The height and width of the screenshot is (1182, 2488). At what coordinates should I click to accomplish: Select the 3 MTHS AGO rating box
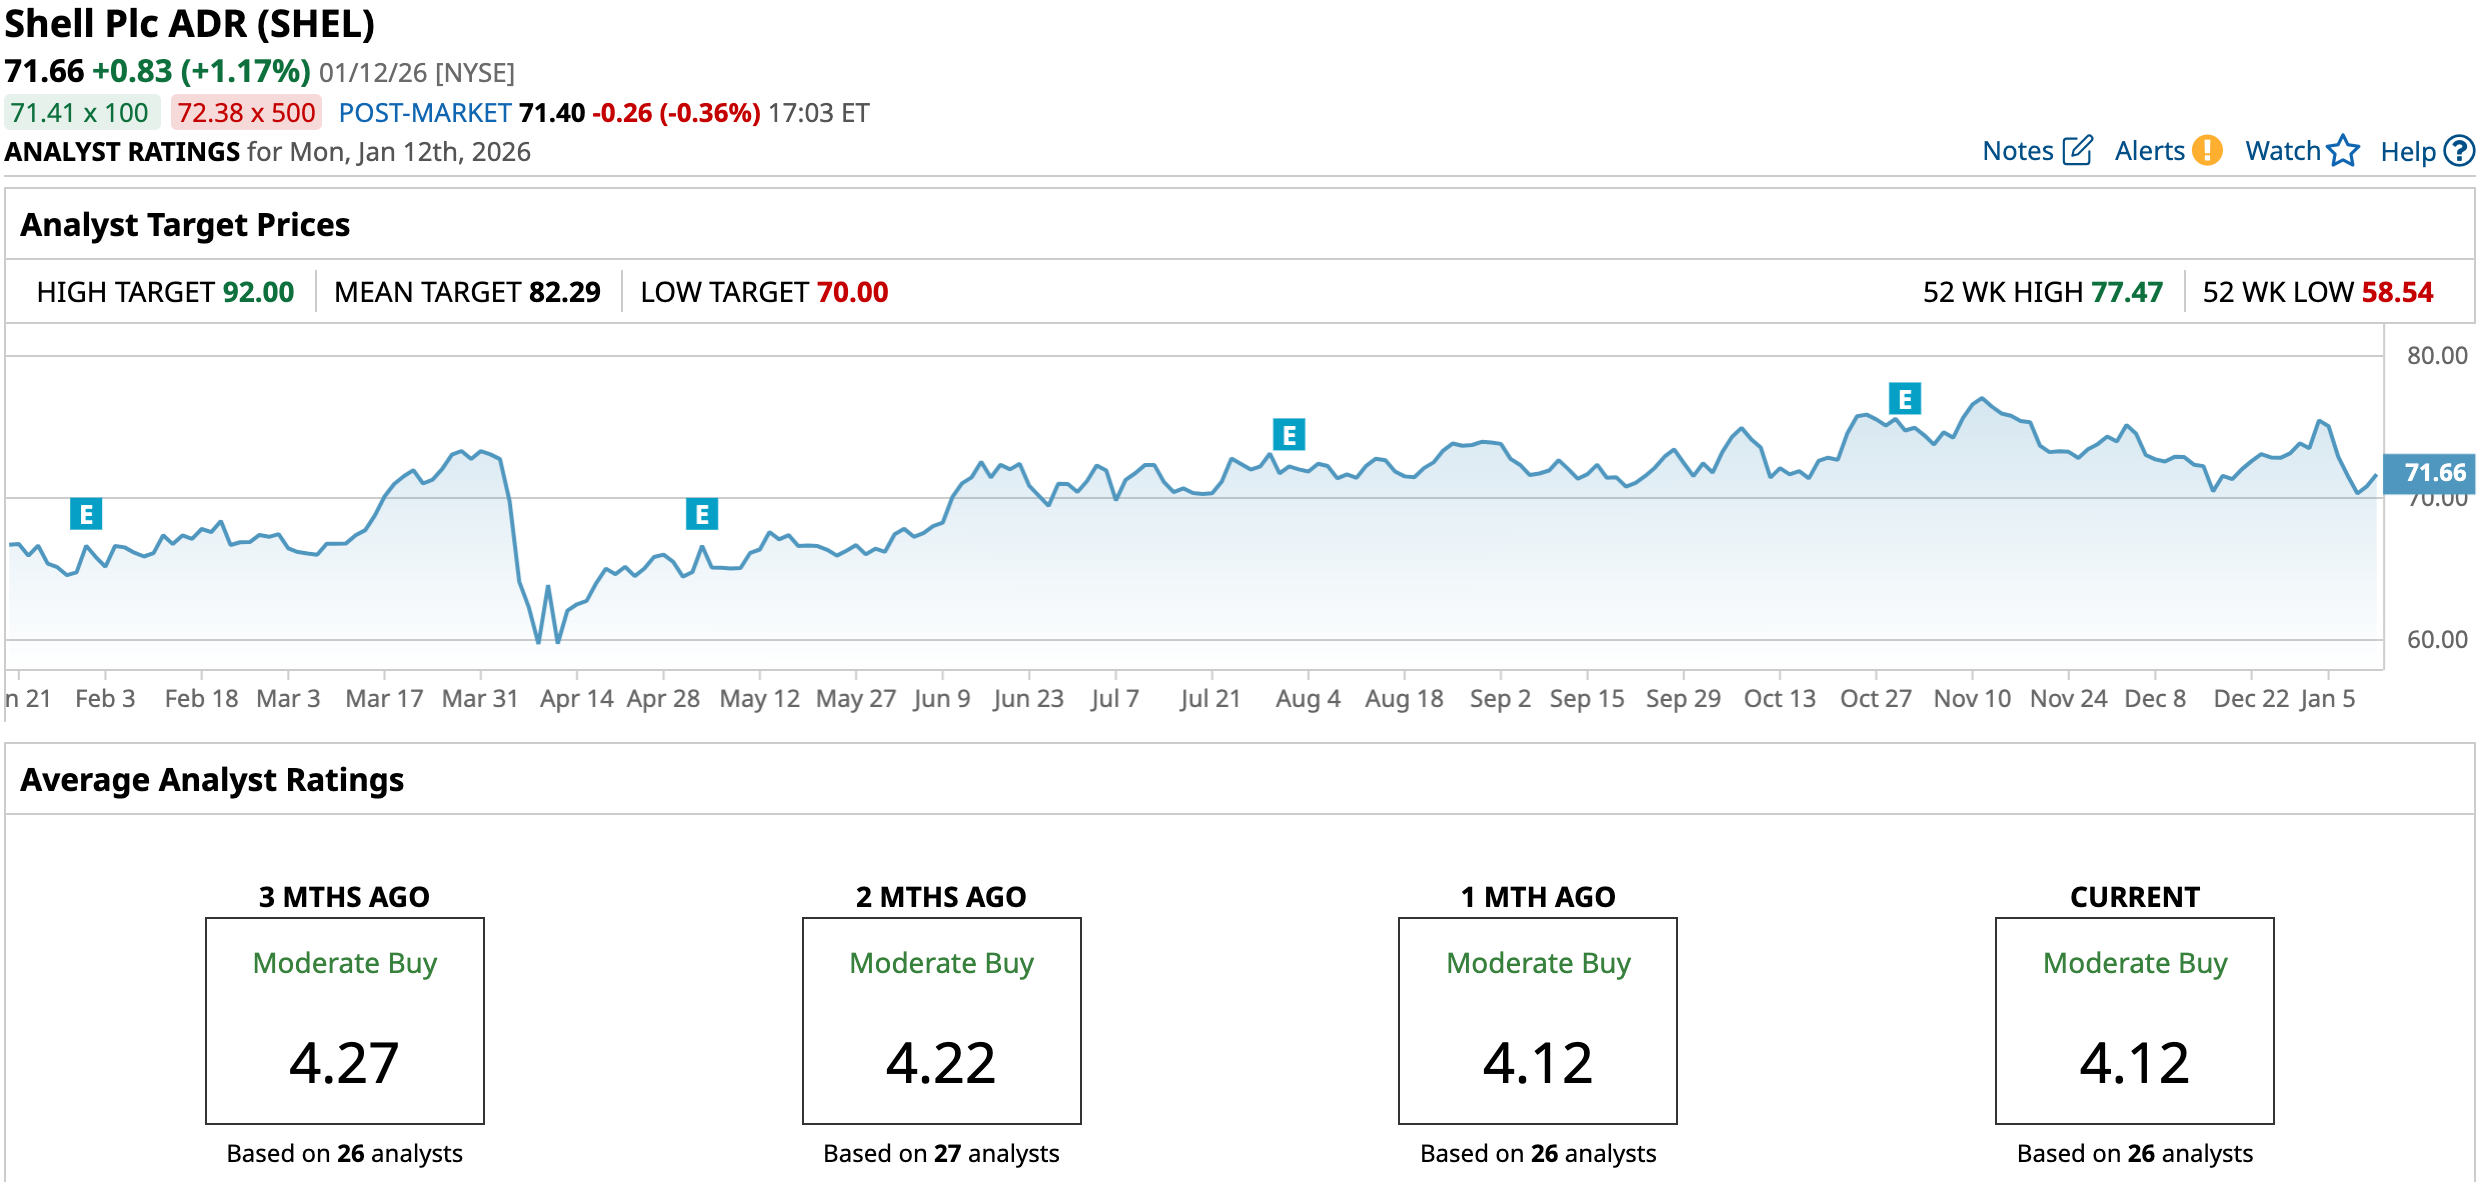point(345,1020)
